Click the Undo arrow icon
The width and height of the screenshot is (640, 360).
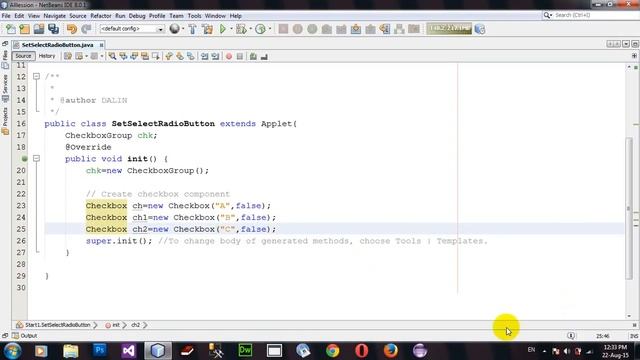[x=72, y=29]
